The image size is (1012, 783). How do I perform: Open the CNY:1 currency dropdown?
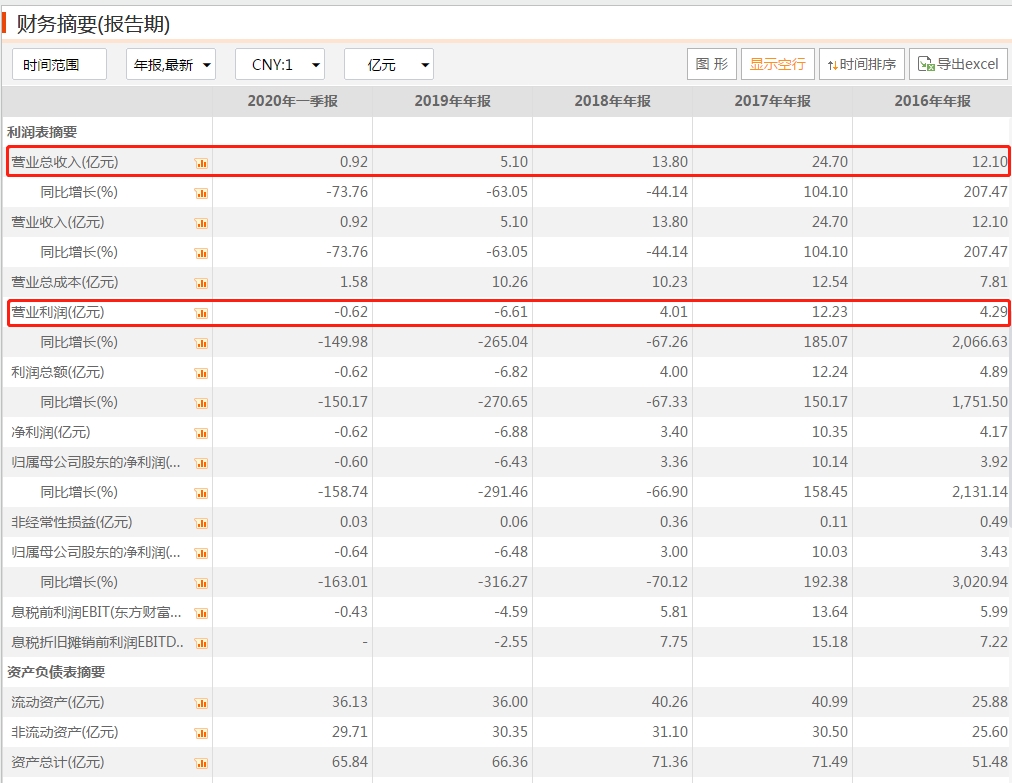click(279, 65)
